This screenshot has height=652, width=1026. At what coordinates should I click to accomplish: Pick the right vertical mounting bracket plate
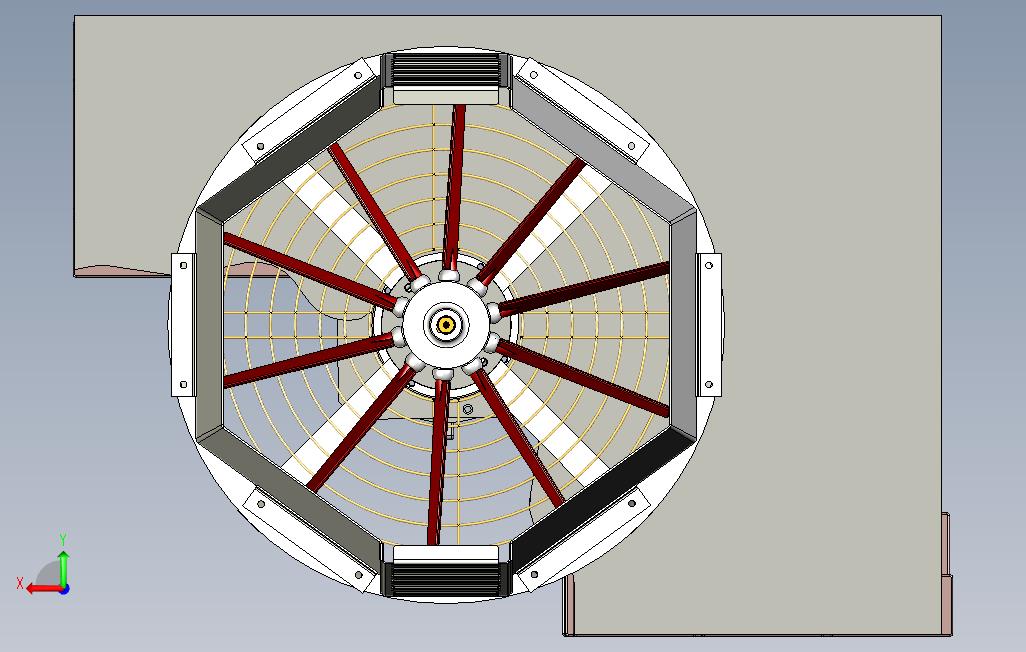coord(709,325)
